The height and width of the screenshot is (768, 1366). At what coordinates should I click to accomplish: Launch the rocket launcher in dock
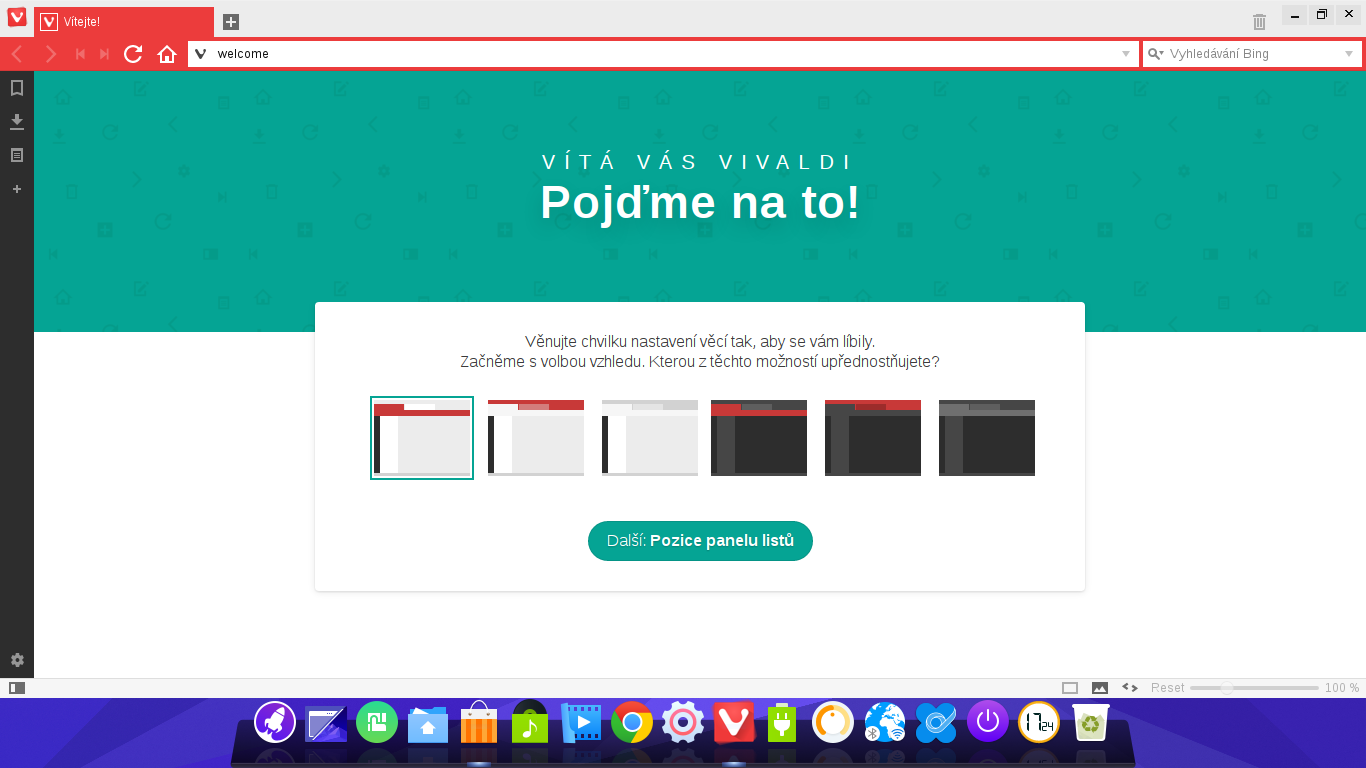coord(275,721)
